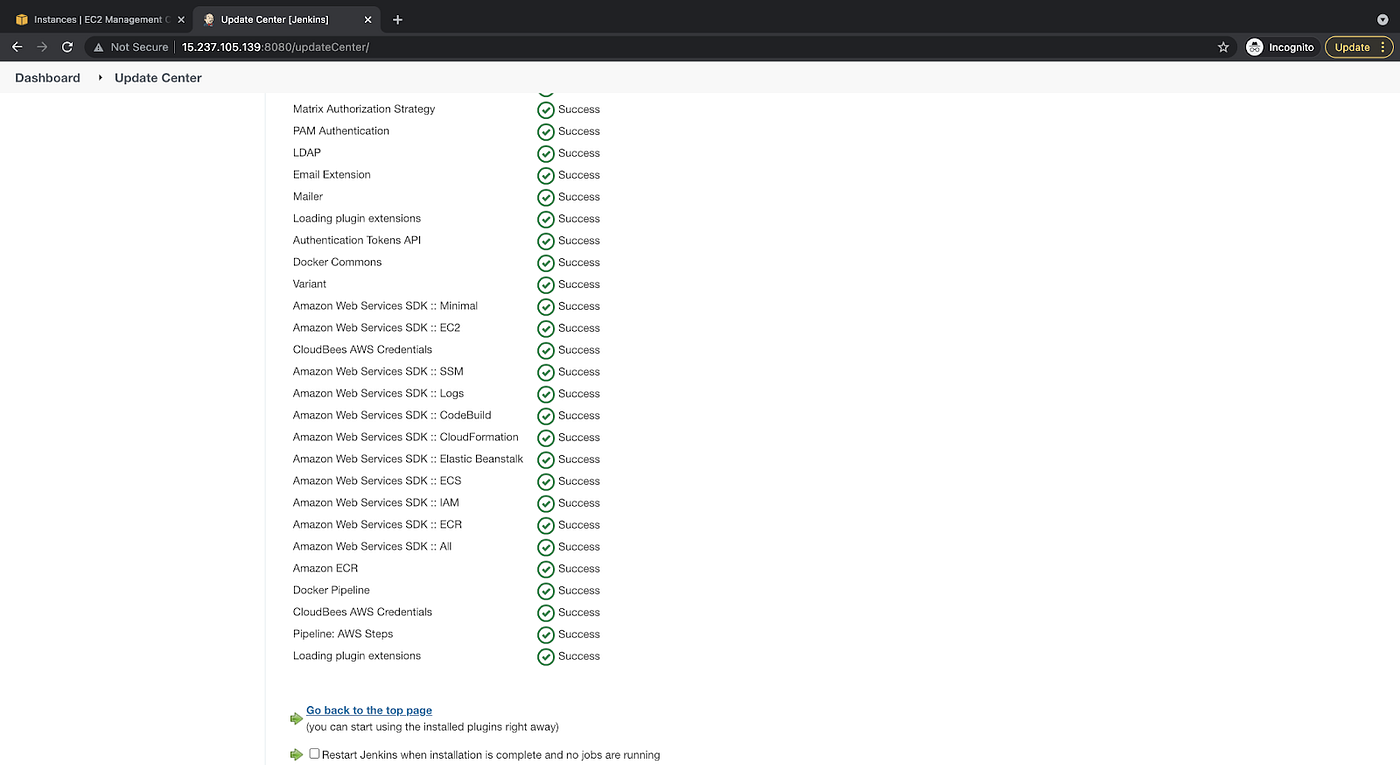Click the Success check icon for Docker Commons
This screenshot has width=1400, height=765.
pos(546,263)
